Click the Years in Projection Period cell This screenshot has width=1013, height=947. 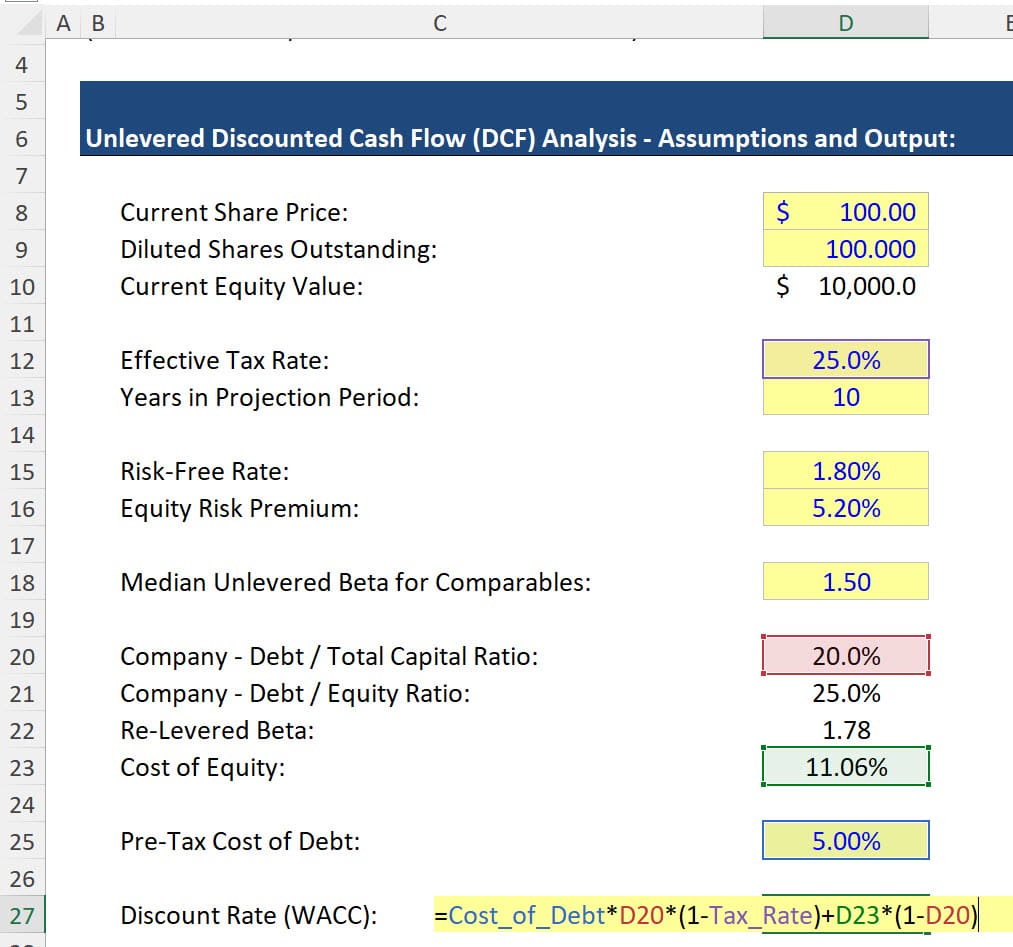click(x=845, y=397)
